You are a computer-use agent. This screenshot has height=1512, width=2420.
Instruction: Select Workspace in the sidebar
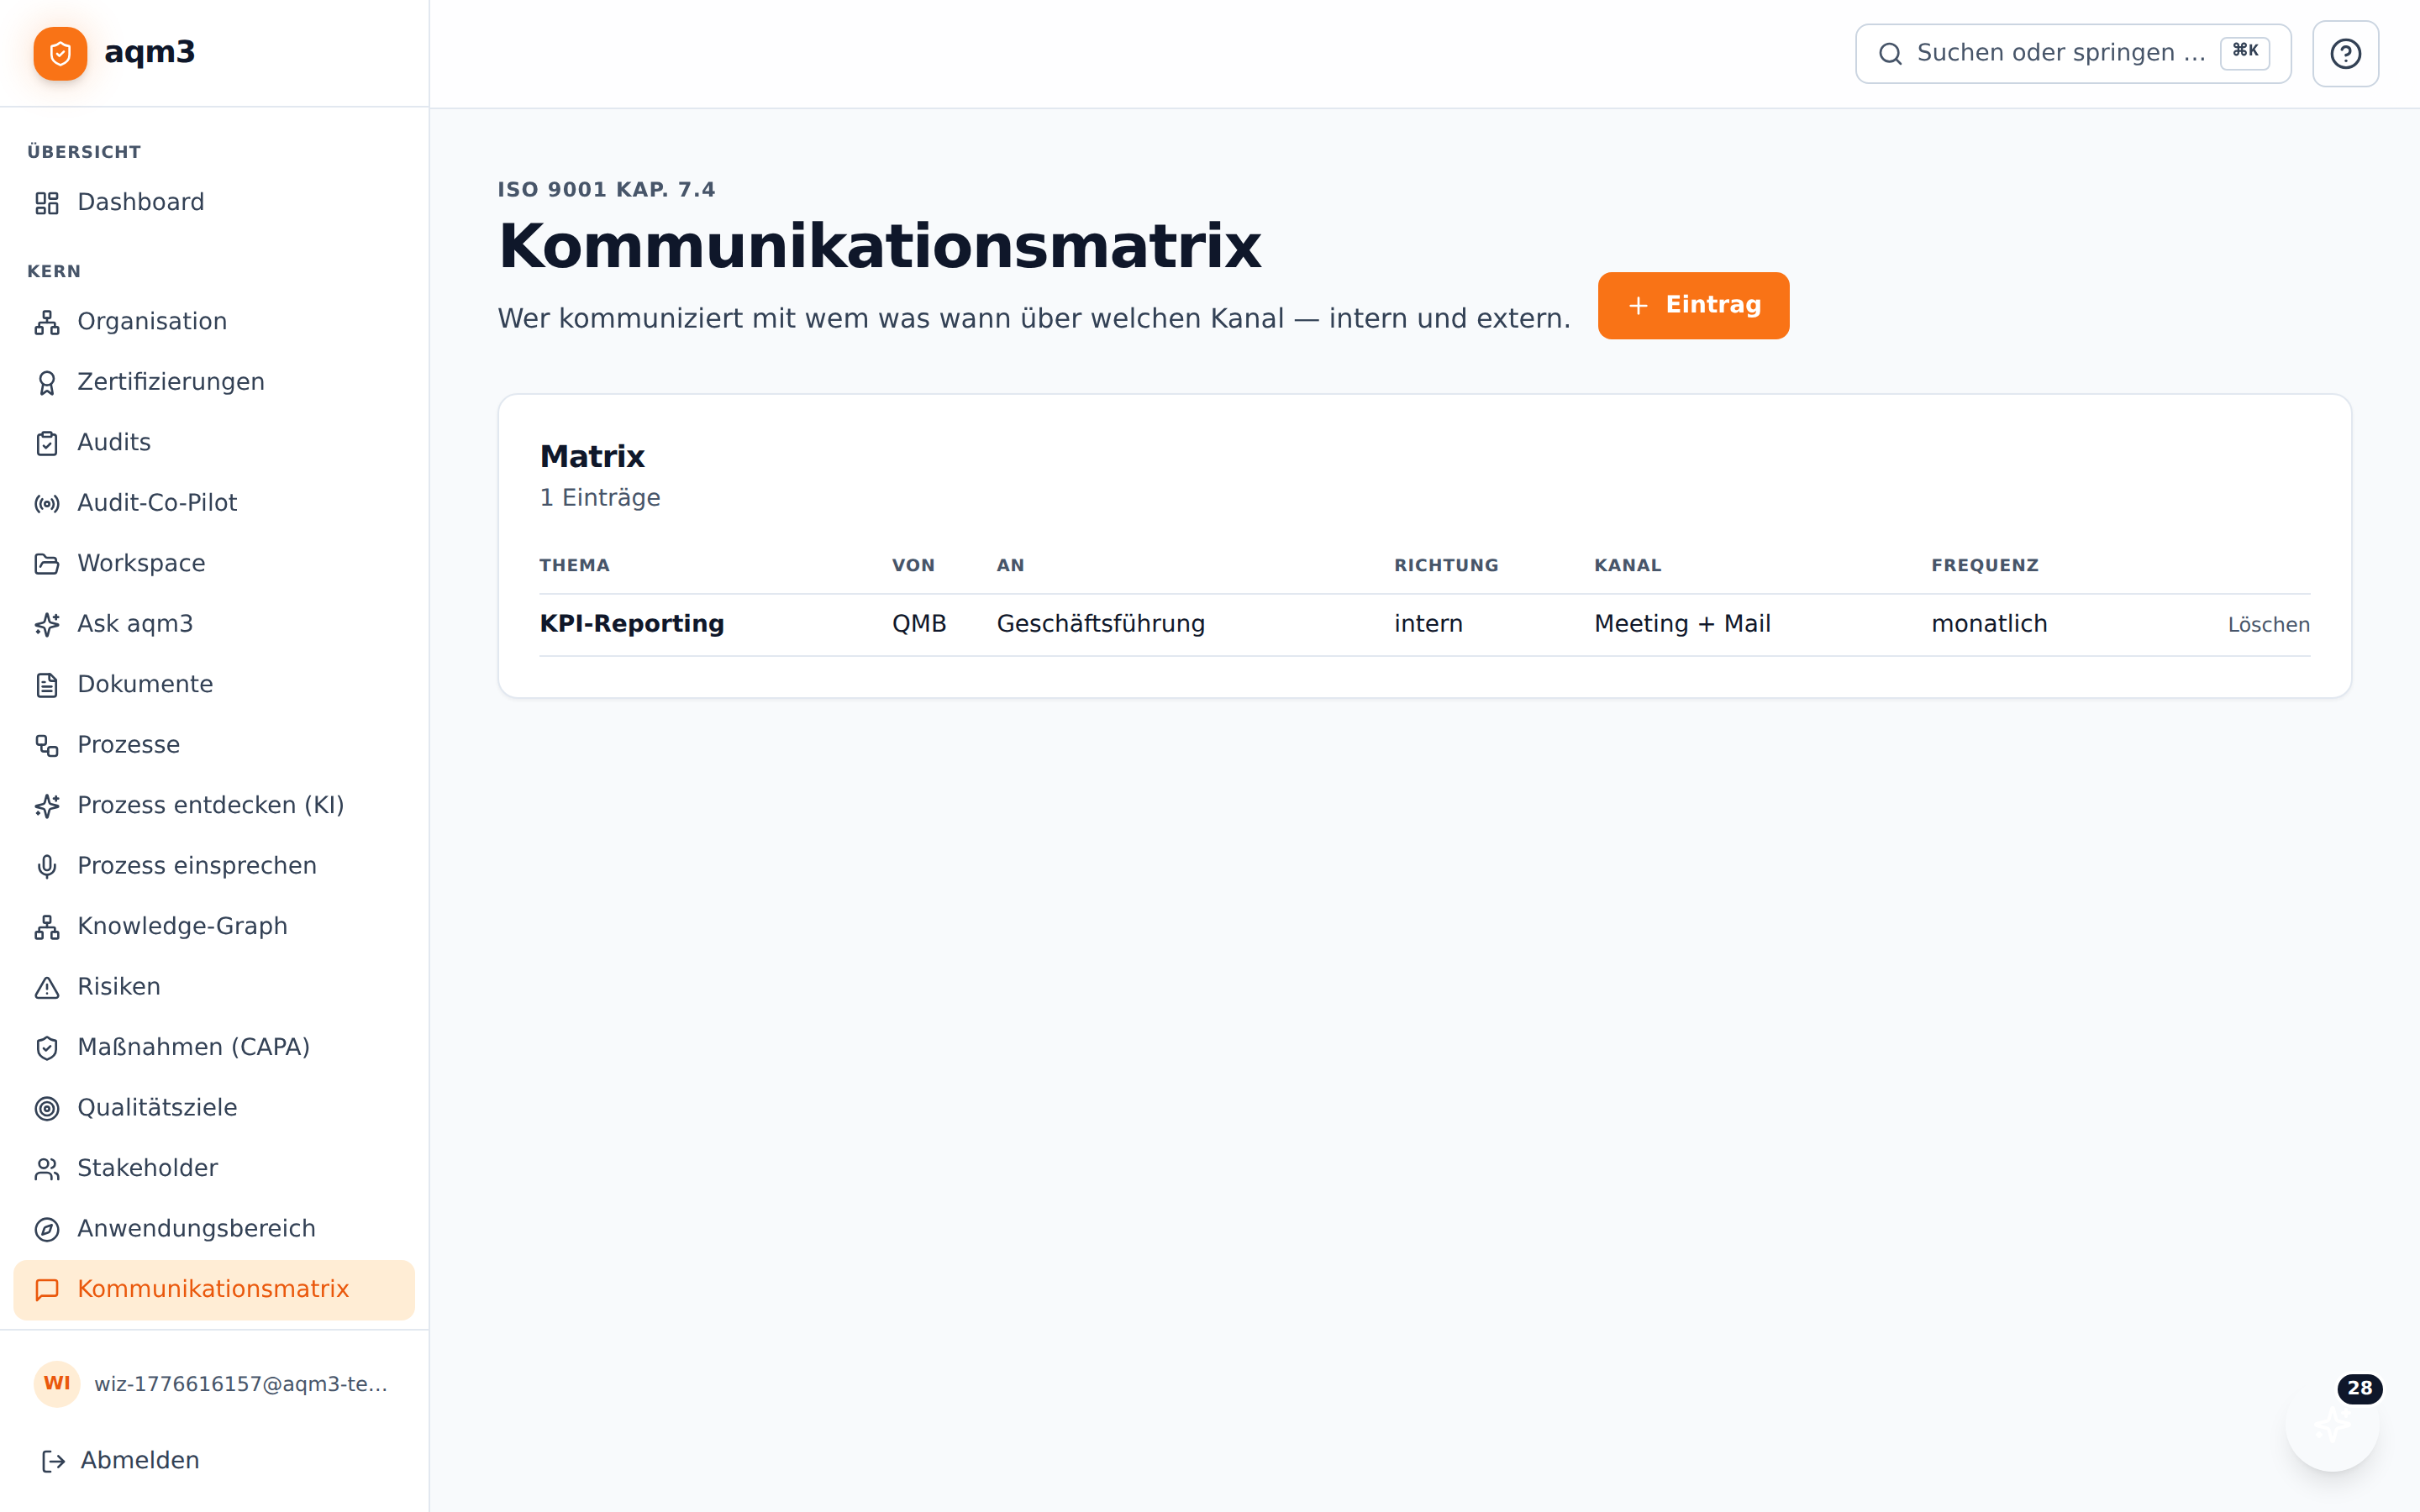(214, 564)
